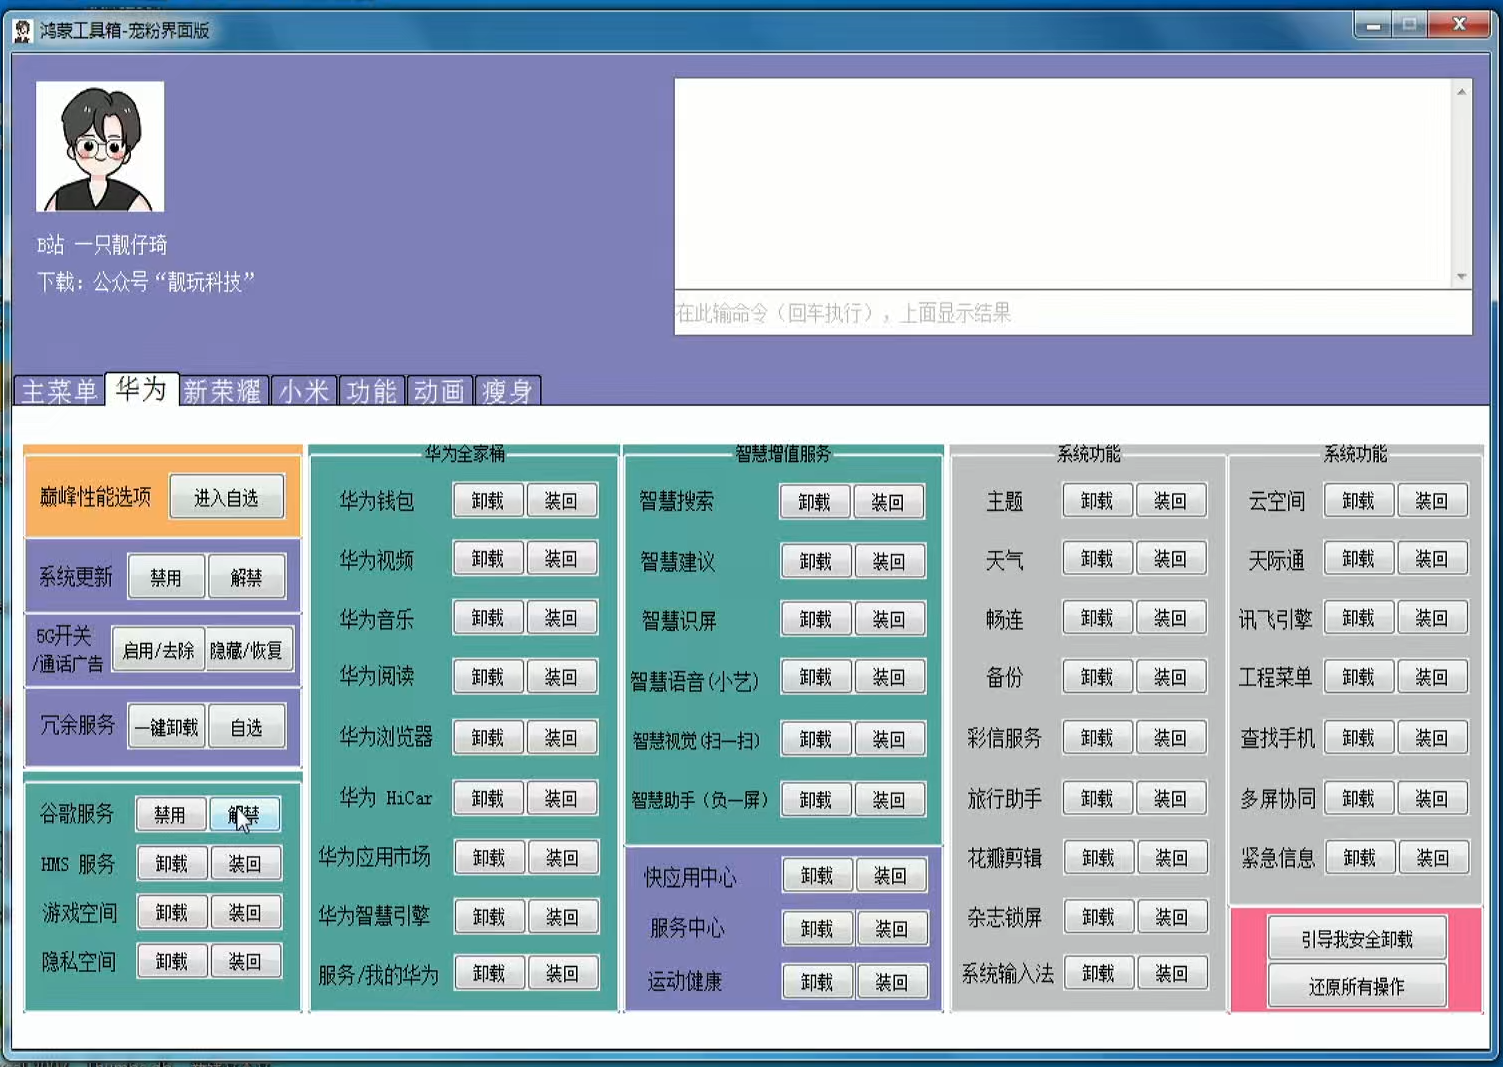Screen dimensions: 1503x1067
Task: Reinstall 工程菜单 with 装回
Action: (1431, 677)
